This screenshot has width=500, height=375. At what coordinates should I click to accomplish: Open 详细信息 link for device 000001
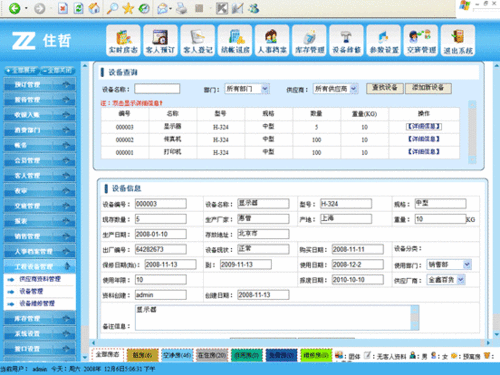click(424, 152)
